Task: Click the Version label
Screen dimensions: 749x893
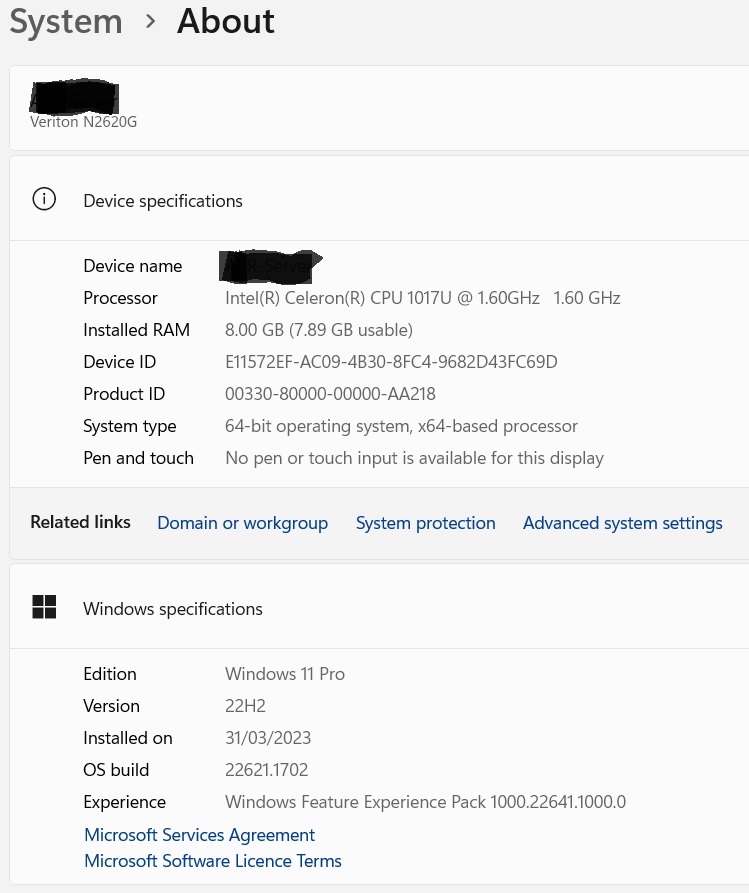Action: (x=112, y=706)
